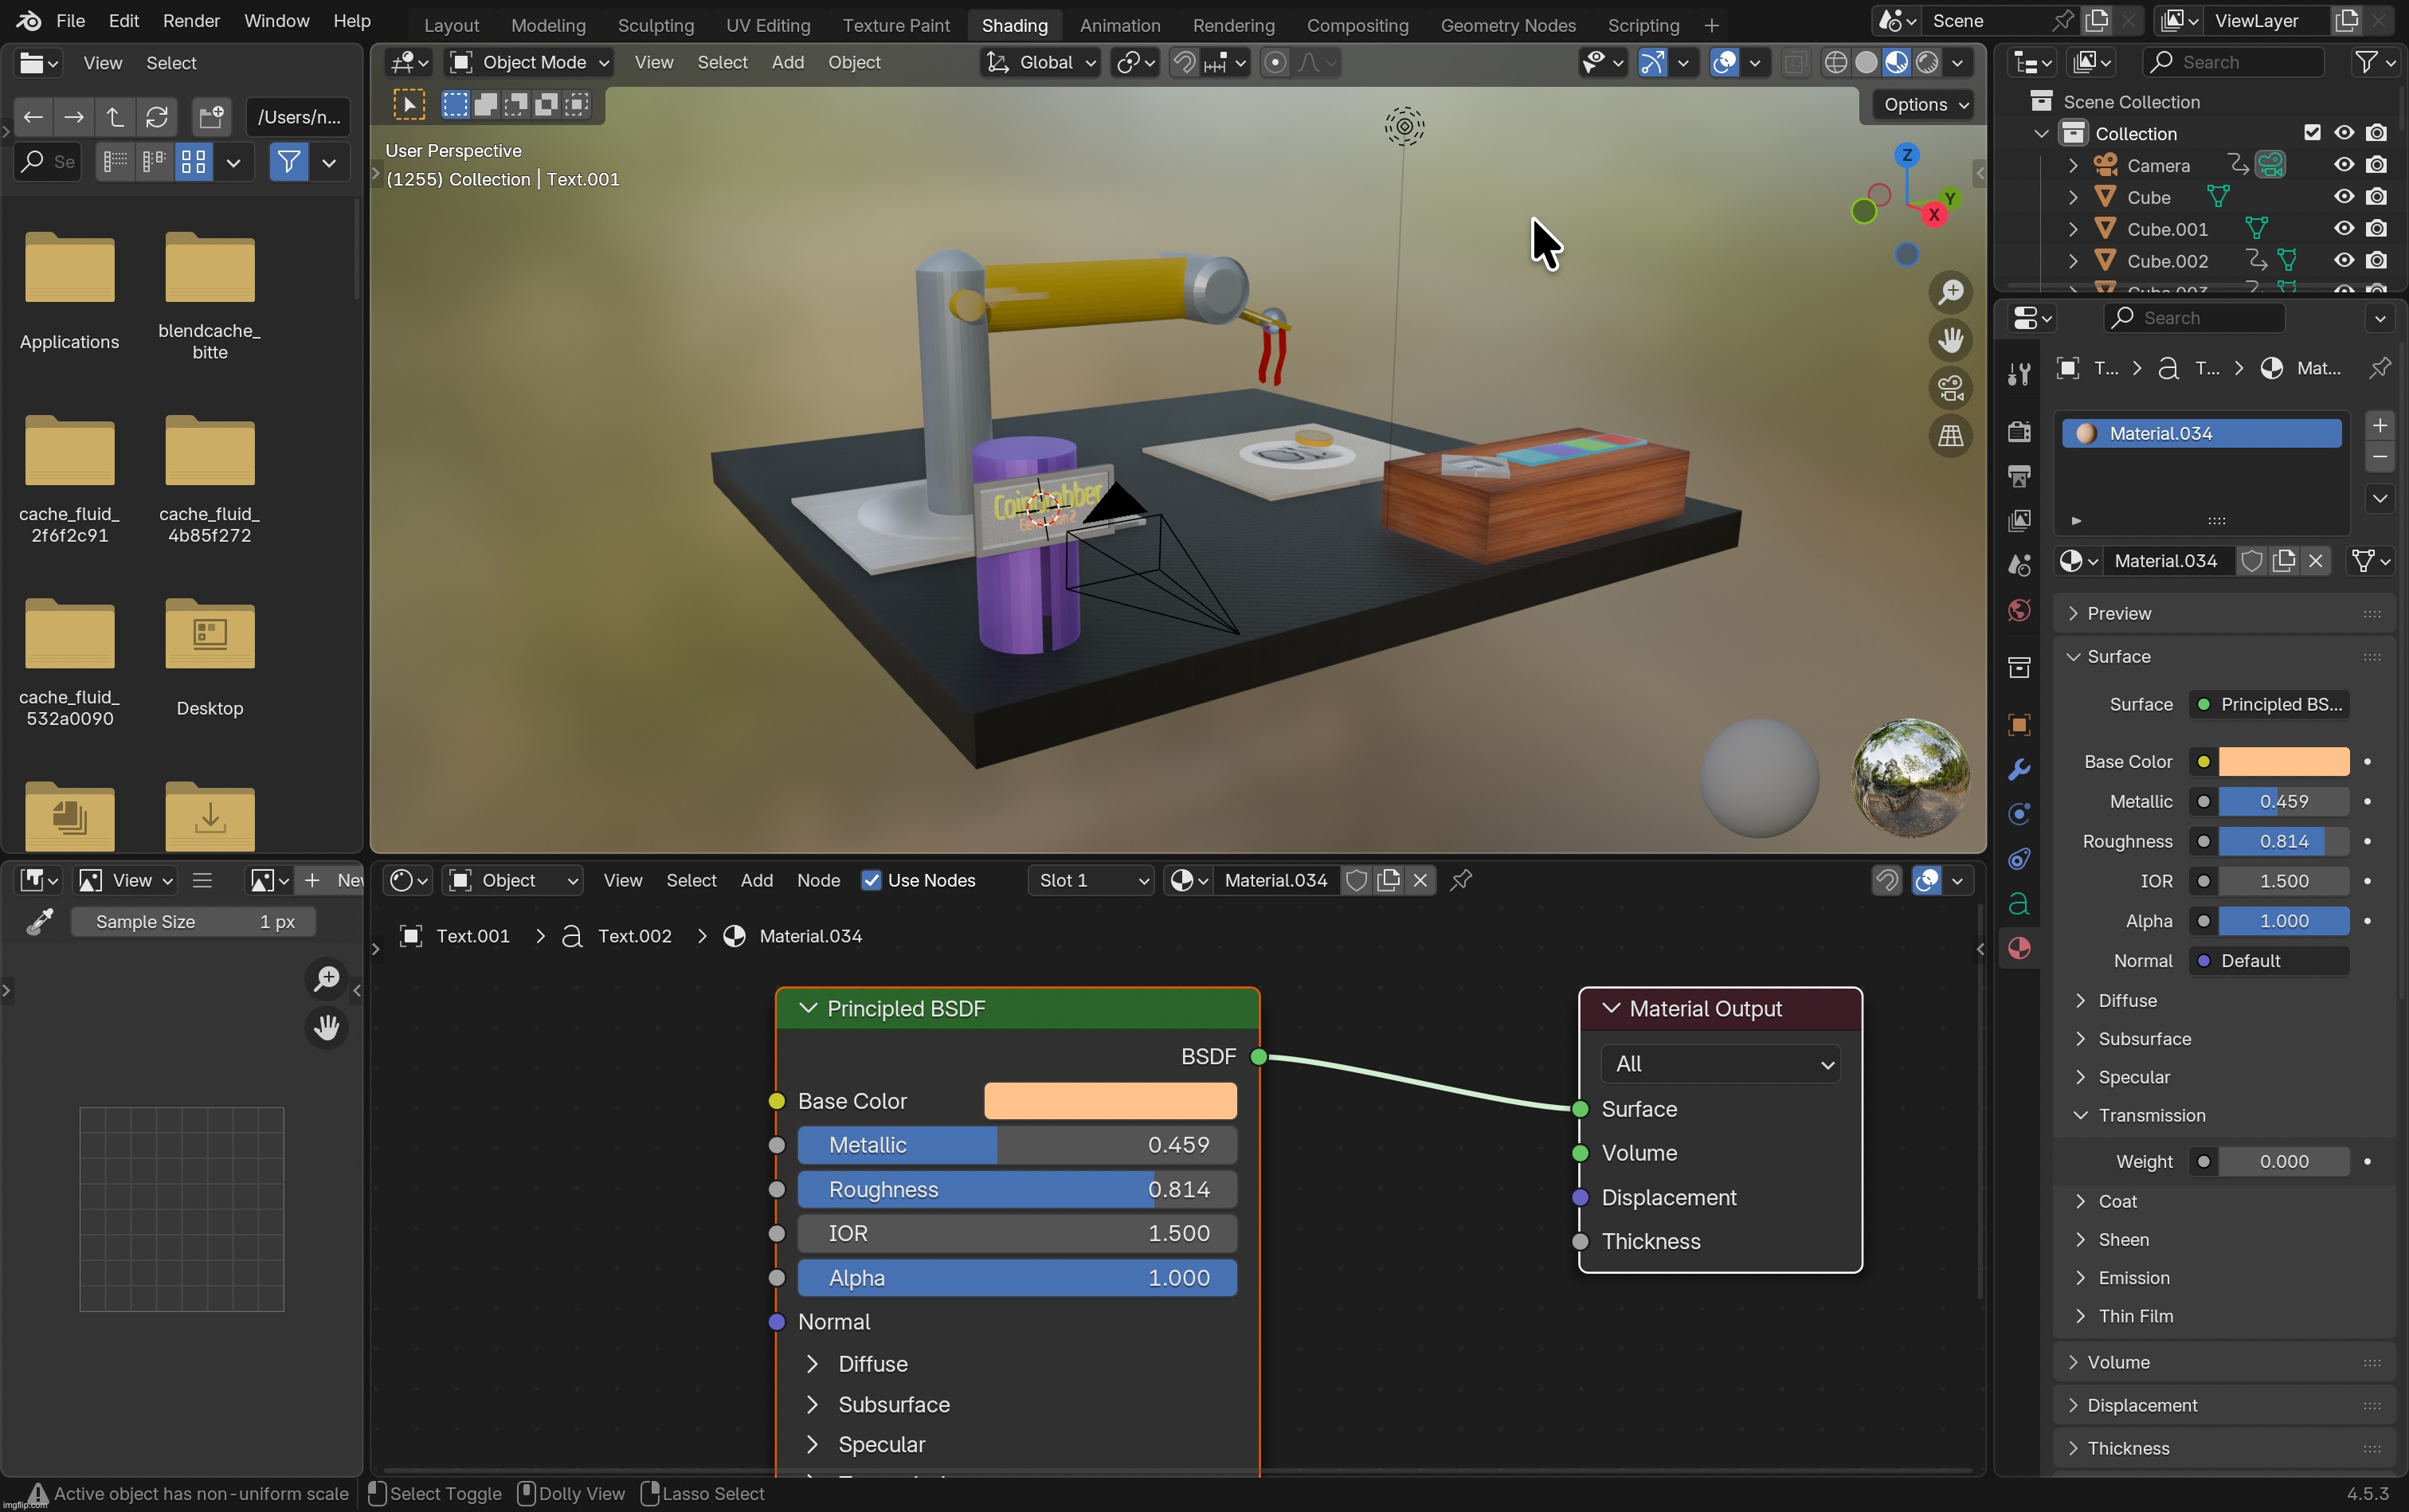Image resolution: width=2409 pixels, height=1512 pixels.
Task: Click the pan hand icon in viewport
Action: pyautogui.click(x=1950, y=340)
